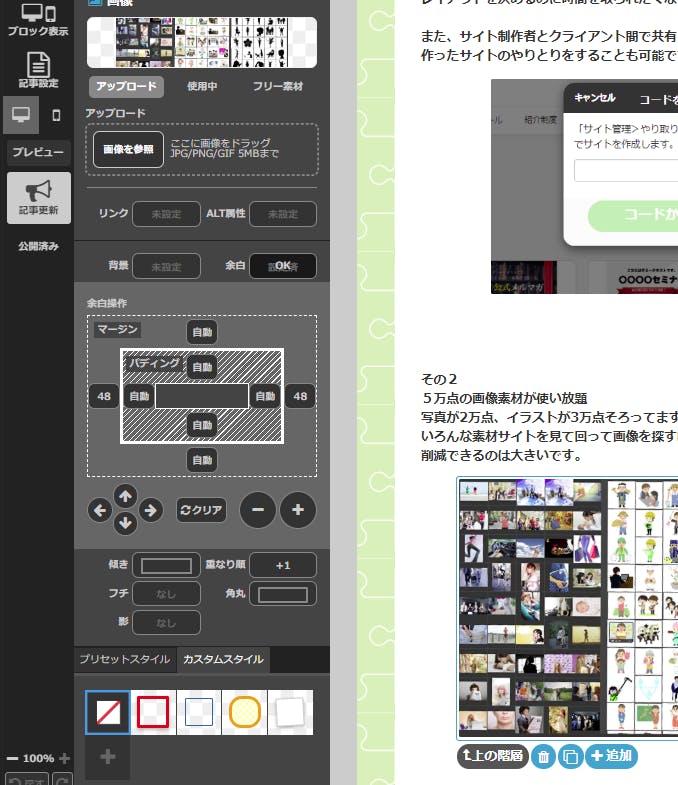Screen dimensions: 678x785
Task: Set top margin 自動 value
Action: tap(202, 332)
